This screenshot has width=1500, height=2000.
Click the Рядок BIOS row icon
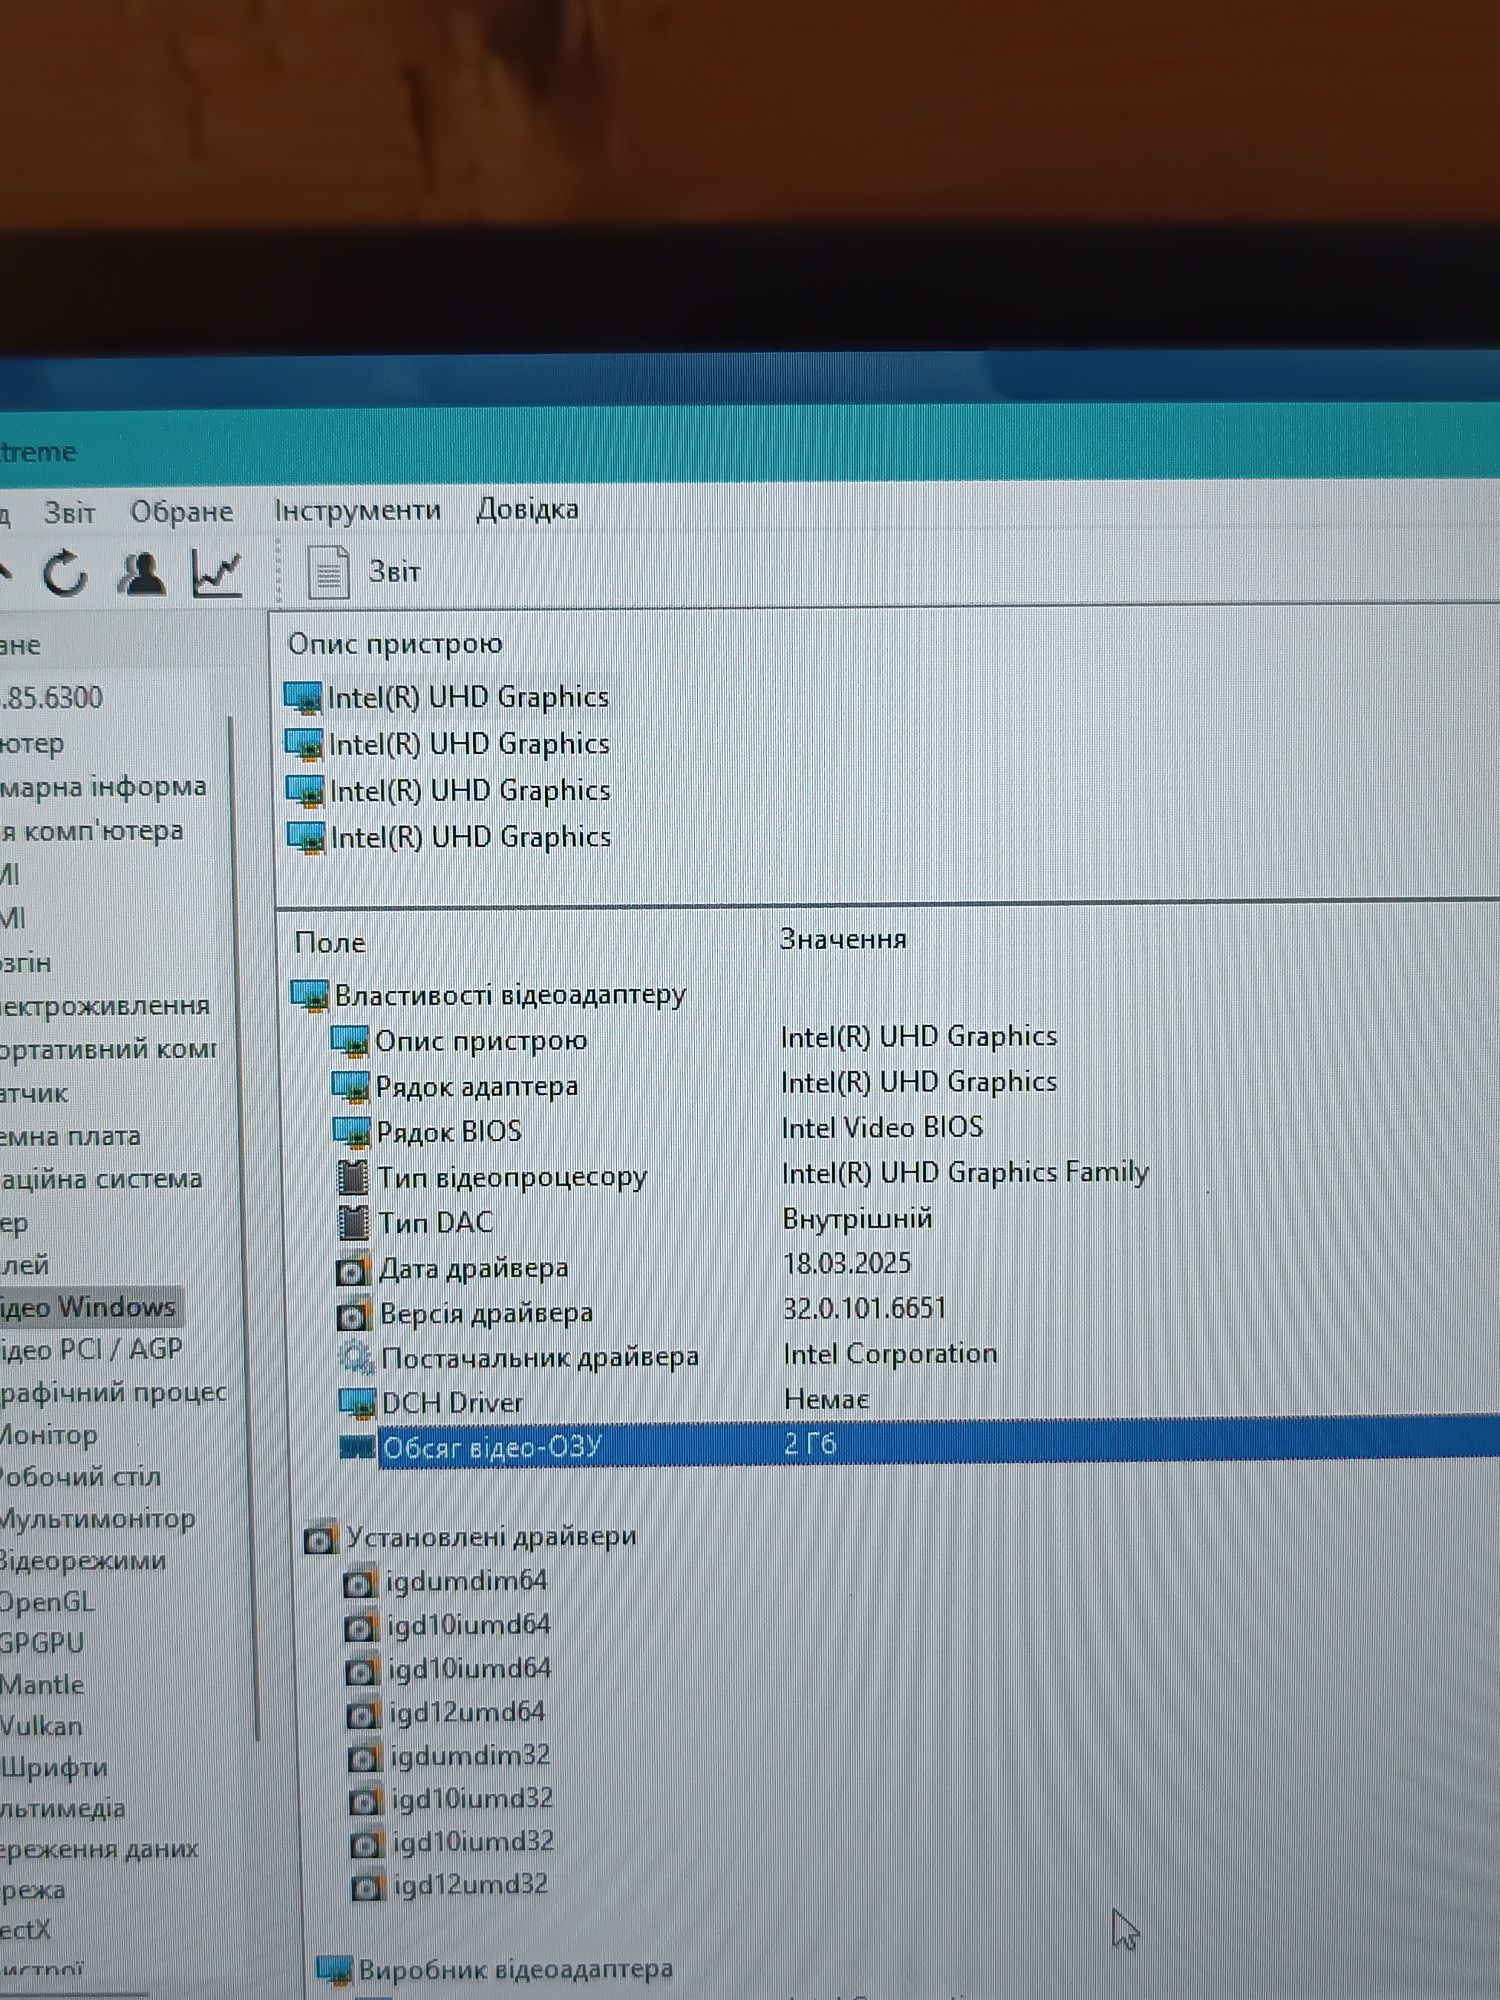(352, 1133)
